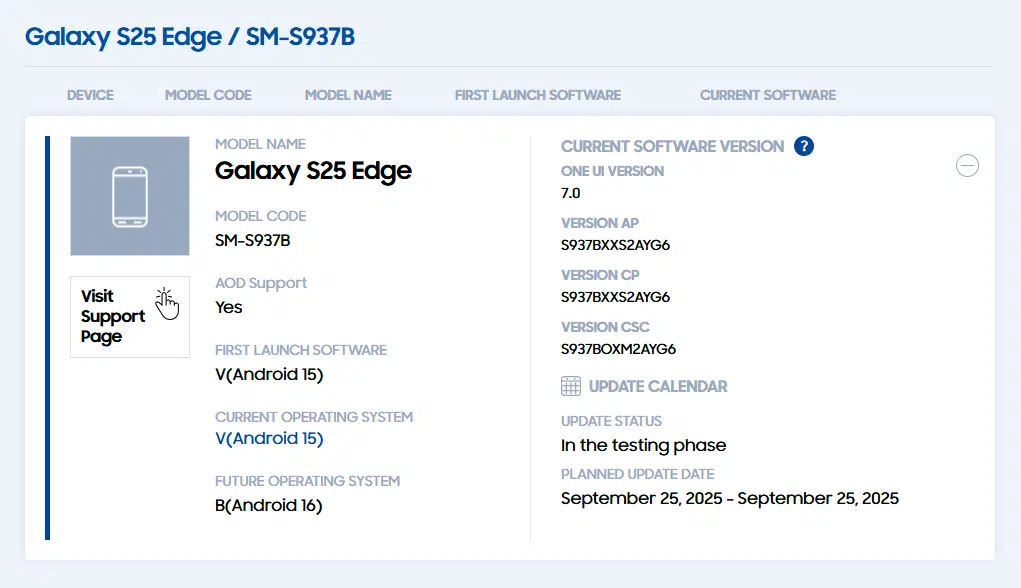Click the SM-S937B value under Model Code
The height and width of the screenshot is (588, 1021).
(x=253, y=240)
